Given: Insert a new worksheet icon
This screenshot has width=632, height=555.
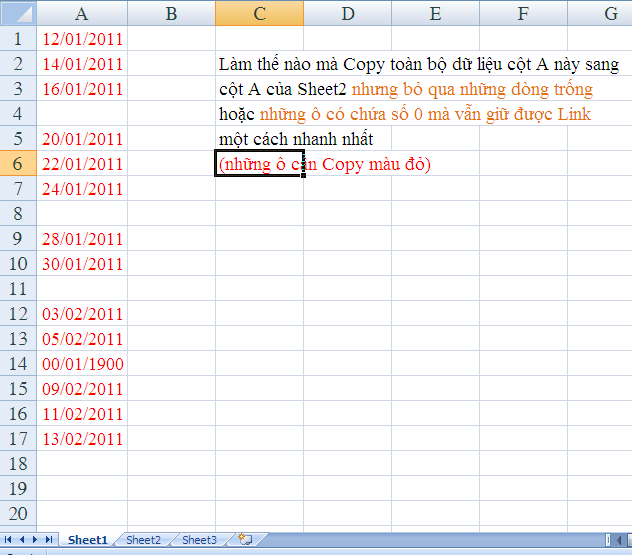Looking at the screenshot, I should (x=245, y=539).
